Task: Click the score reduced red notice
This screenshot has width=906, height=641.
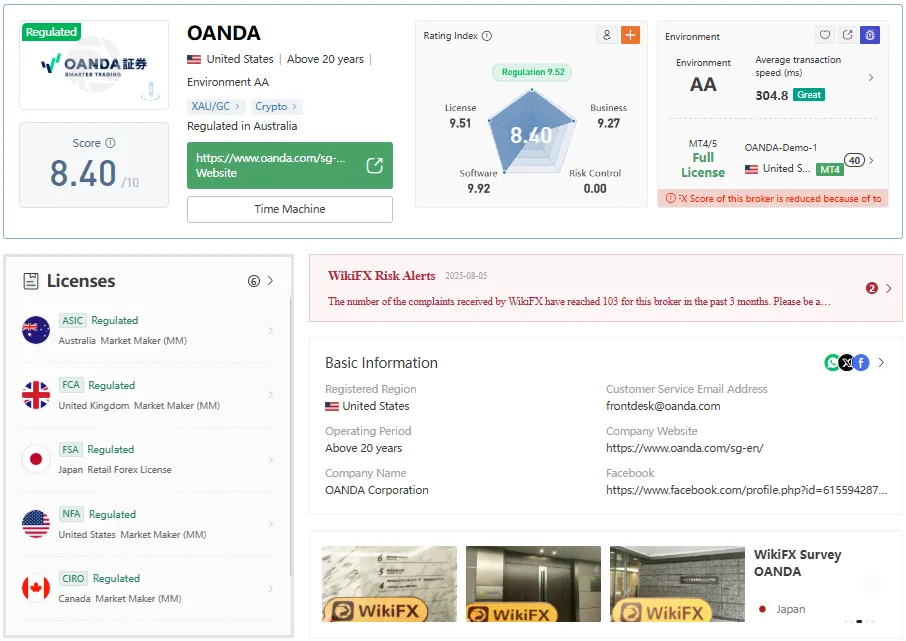Action: 773,198
